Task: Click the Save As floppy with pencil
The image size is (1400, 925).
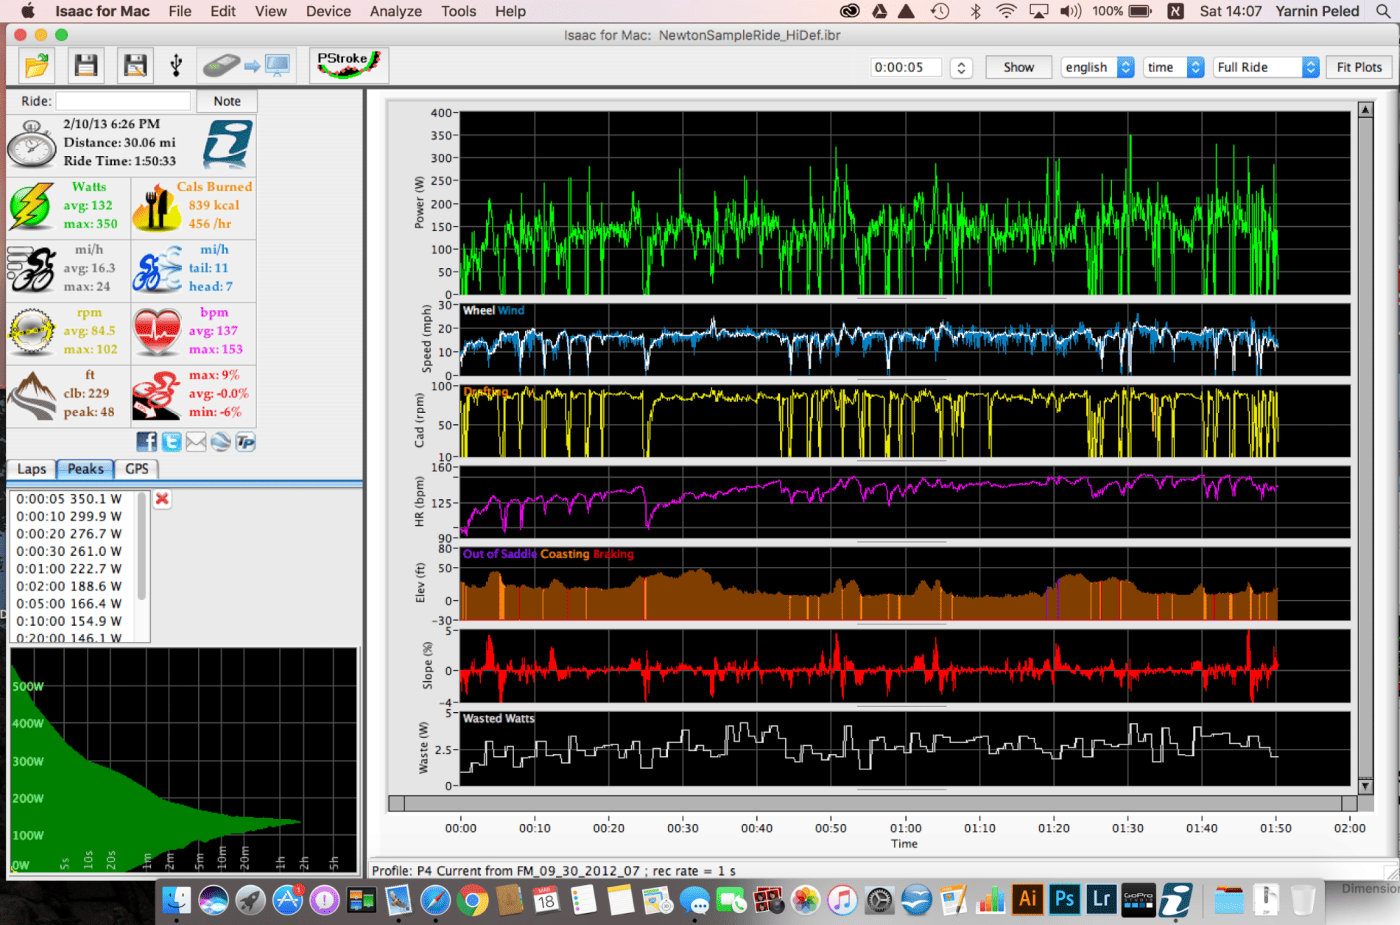Action: 135,67
